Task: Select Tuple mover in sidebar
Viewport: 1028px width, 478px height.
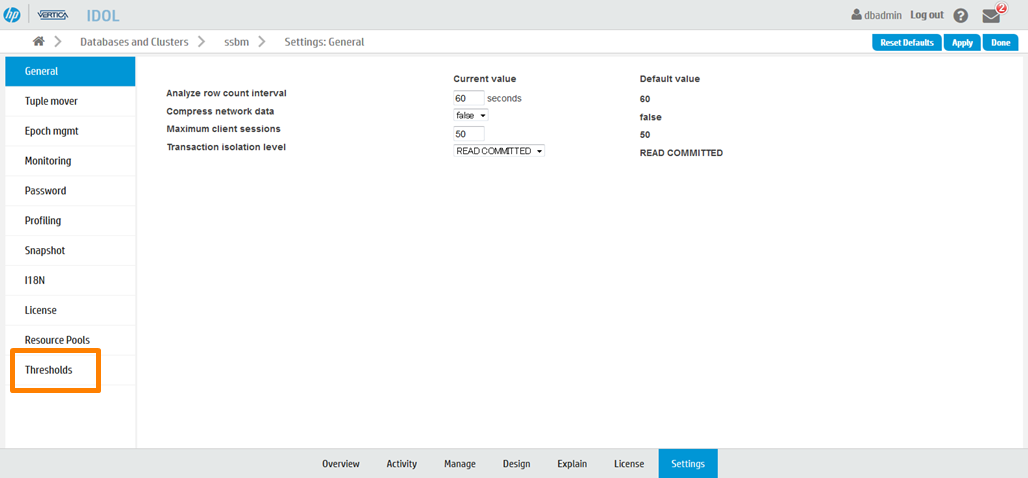Action: pyautogui.click(x=51, y=101)
